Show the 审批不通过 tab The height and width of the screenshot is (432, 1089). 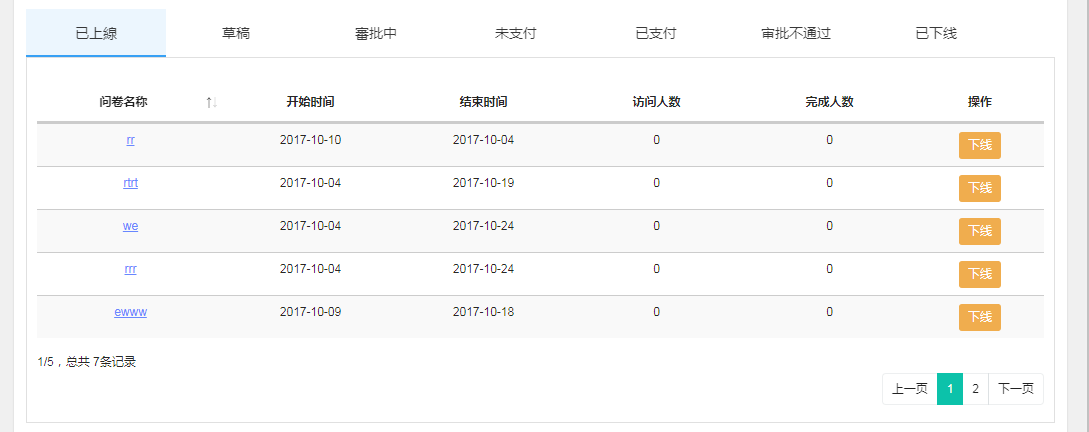click(796, 33)
